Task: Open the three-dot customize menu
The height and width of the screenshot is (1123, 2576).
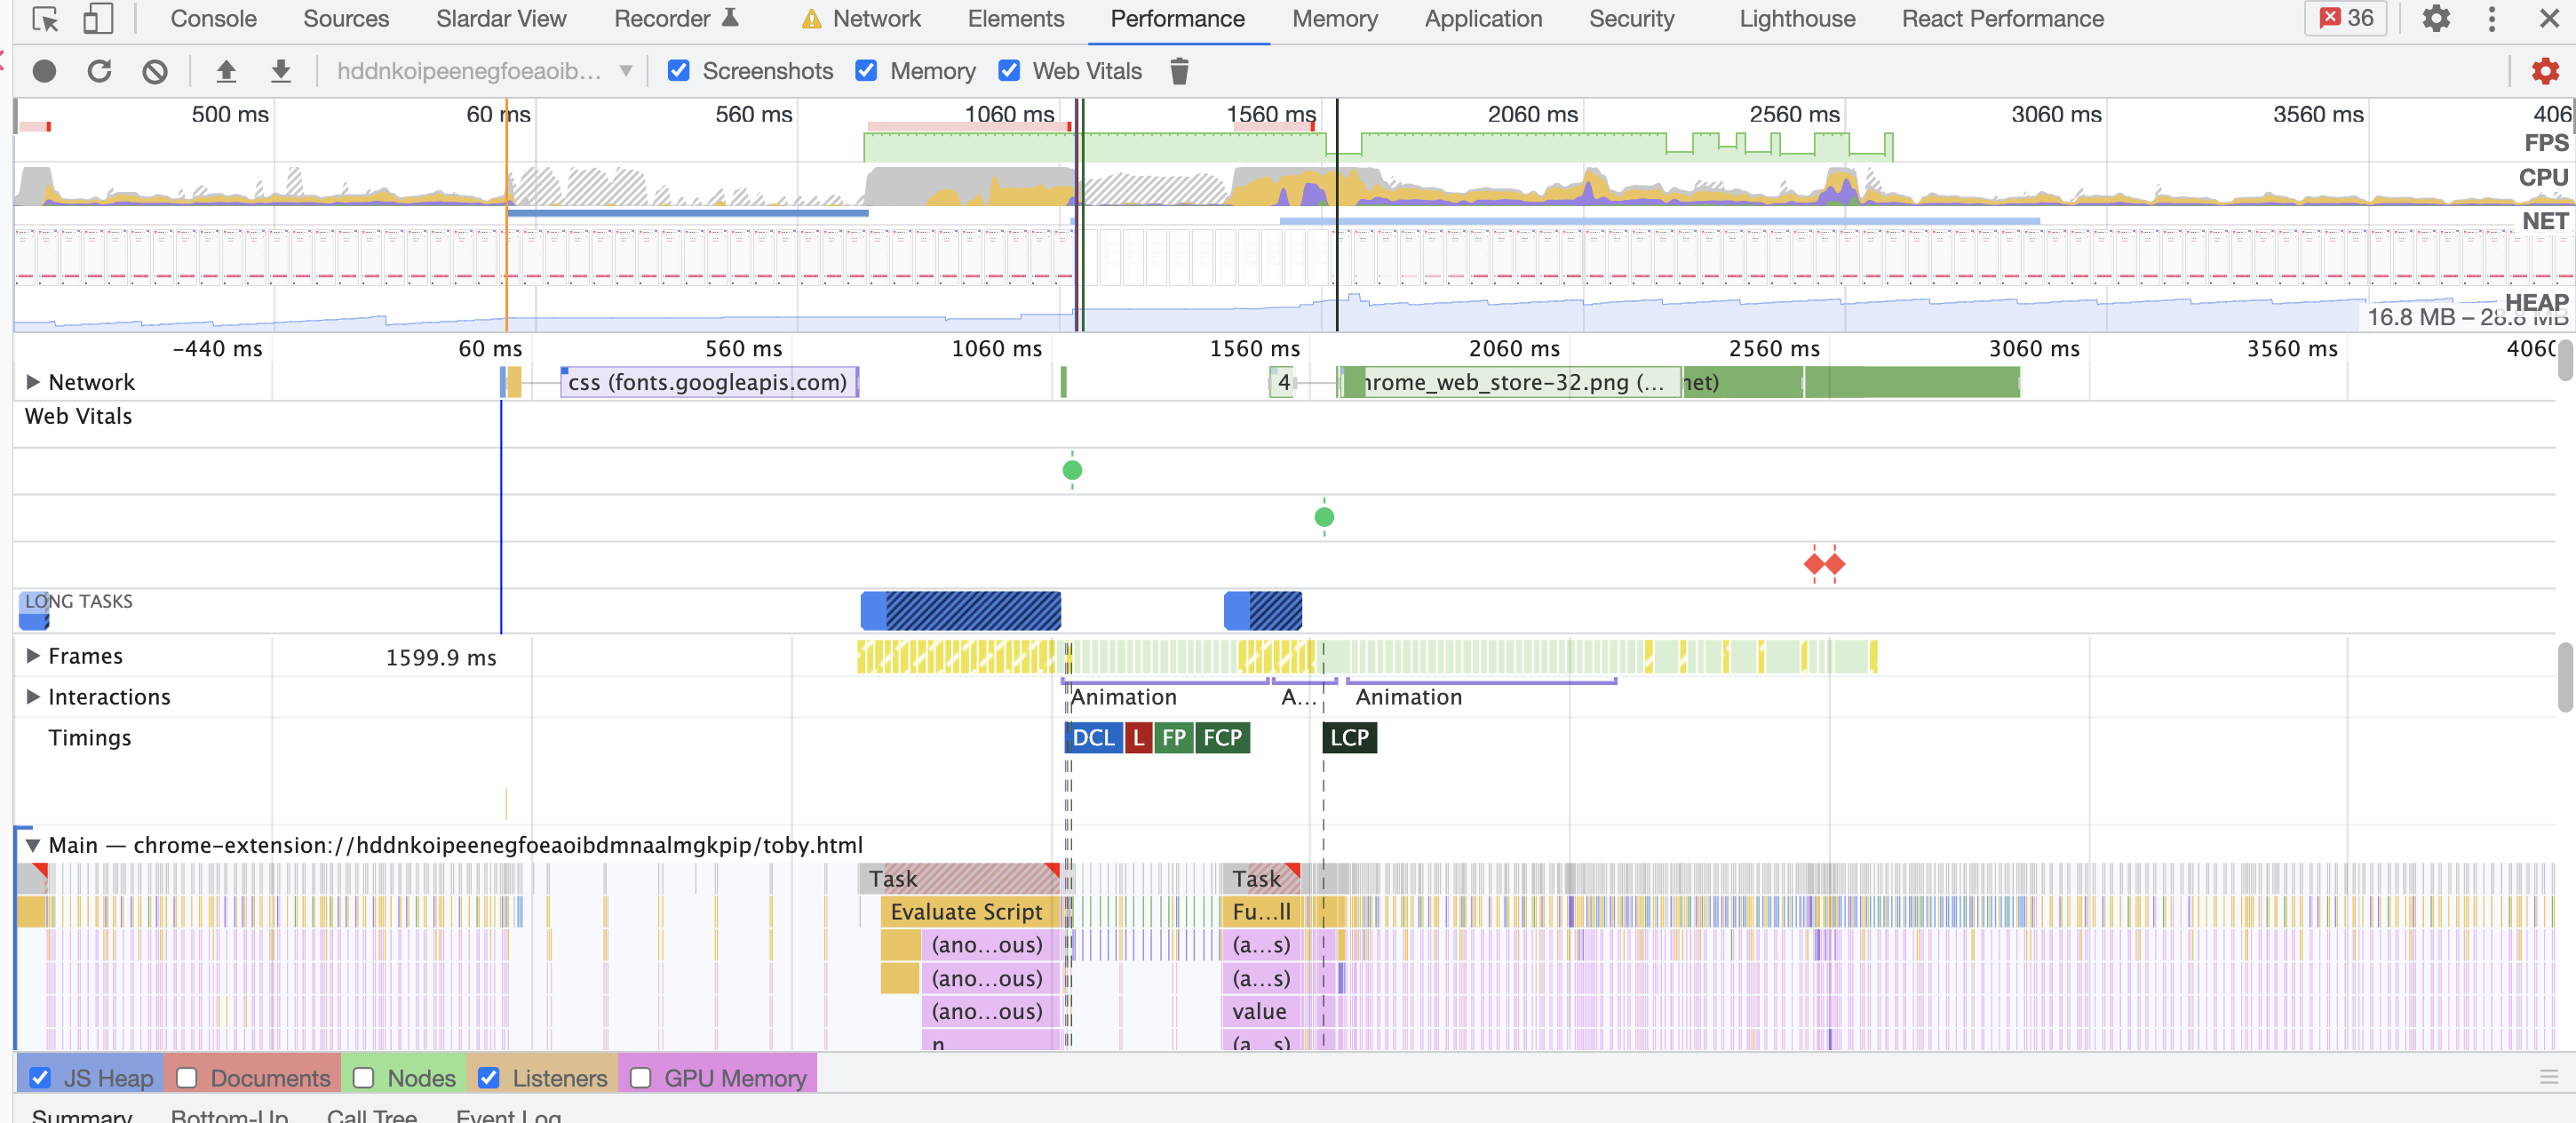Action: point(2491,19)
